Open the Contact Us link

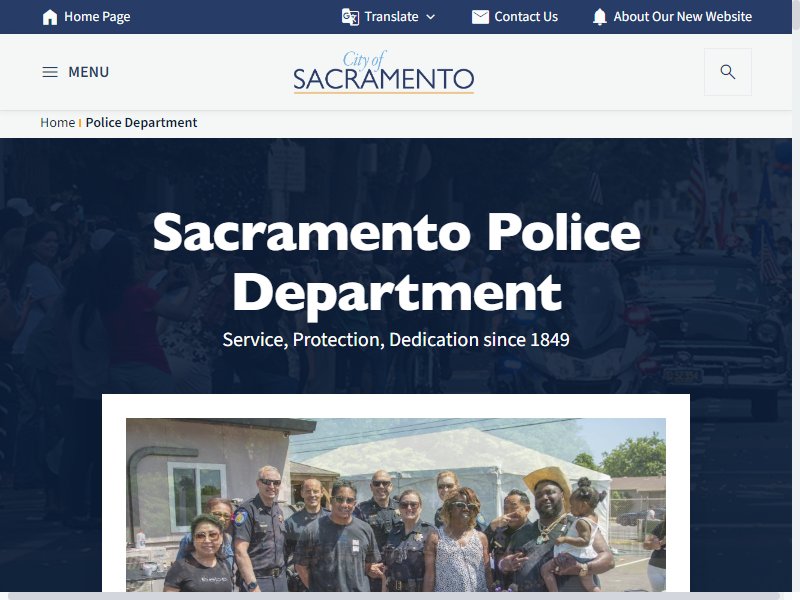[x=526, y=17]
